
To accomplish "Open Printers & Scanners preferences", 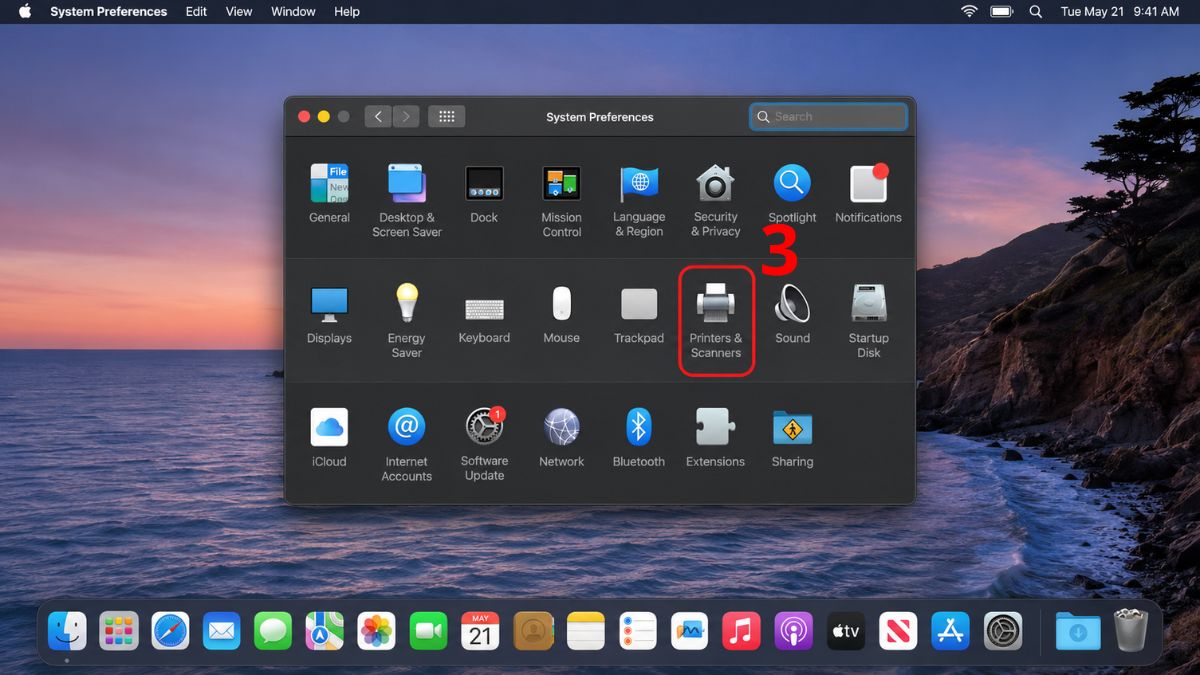I will (716, 320).
